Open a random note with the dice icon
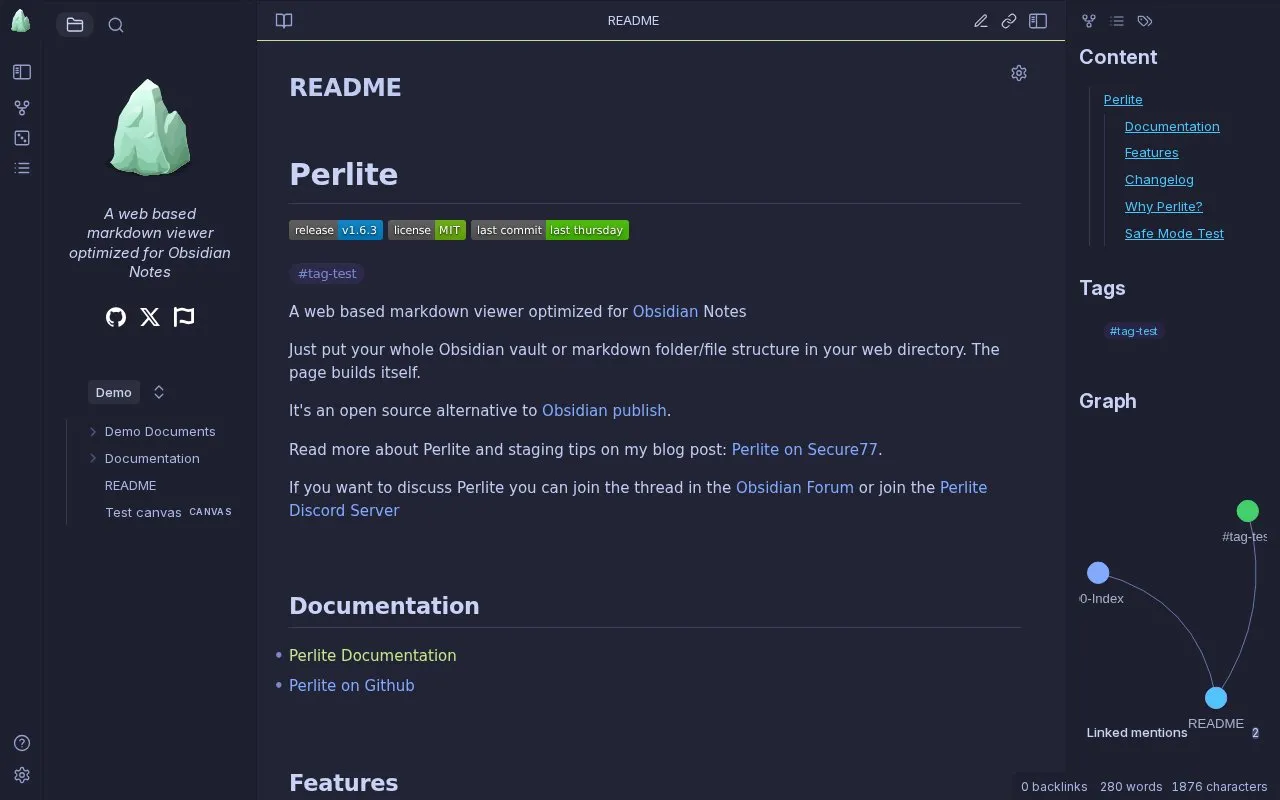The image size is (1280, 800). [x=22, y=138]
